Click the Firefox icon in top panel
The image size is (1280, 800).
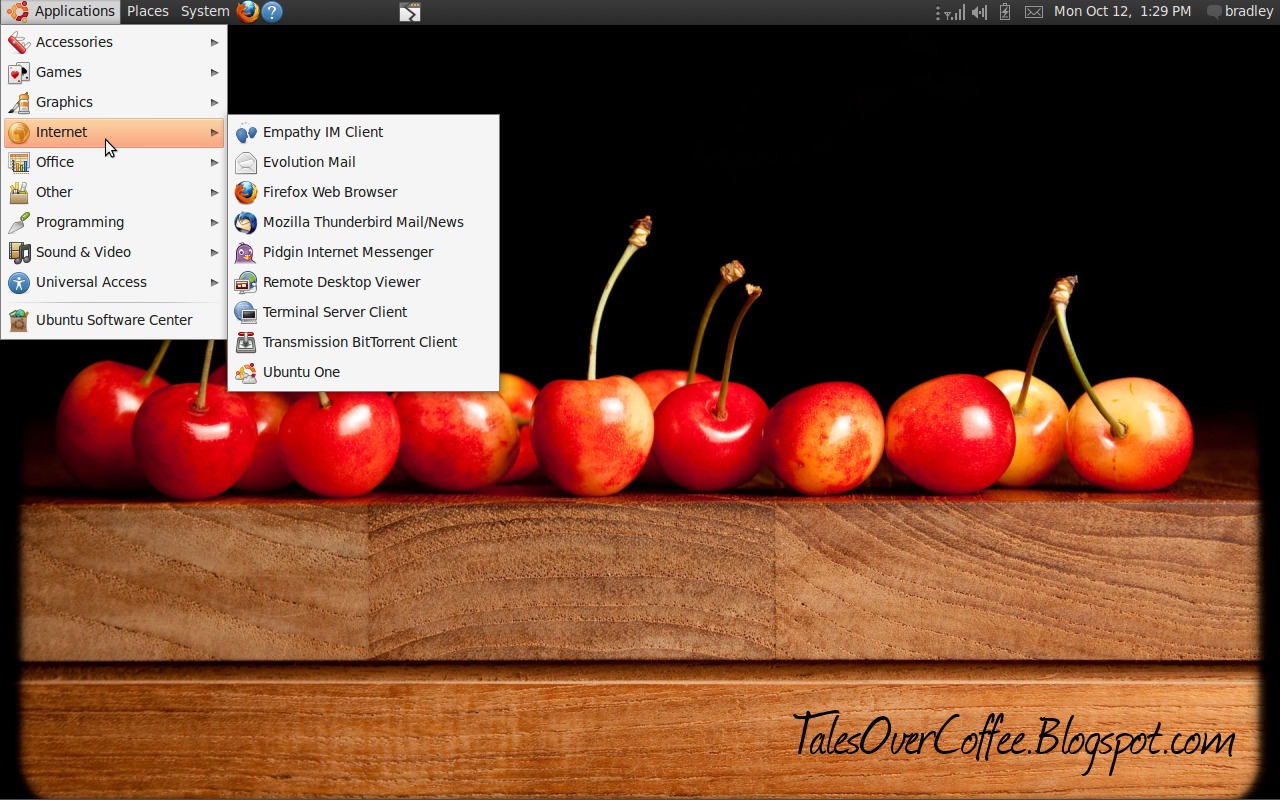pyautogui.click(x=247, y=12)
